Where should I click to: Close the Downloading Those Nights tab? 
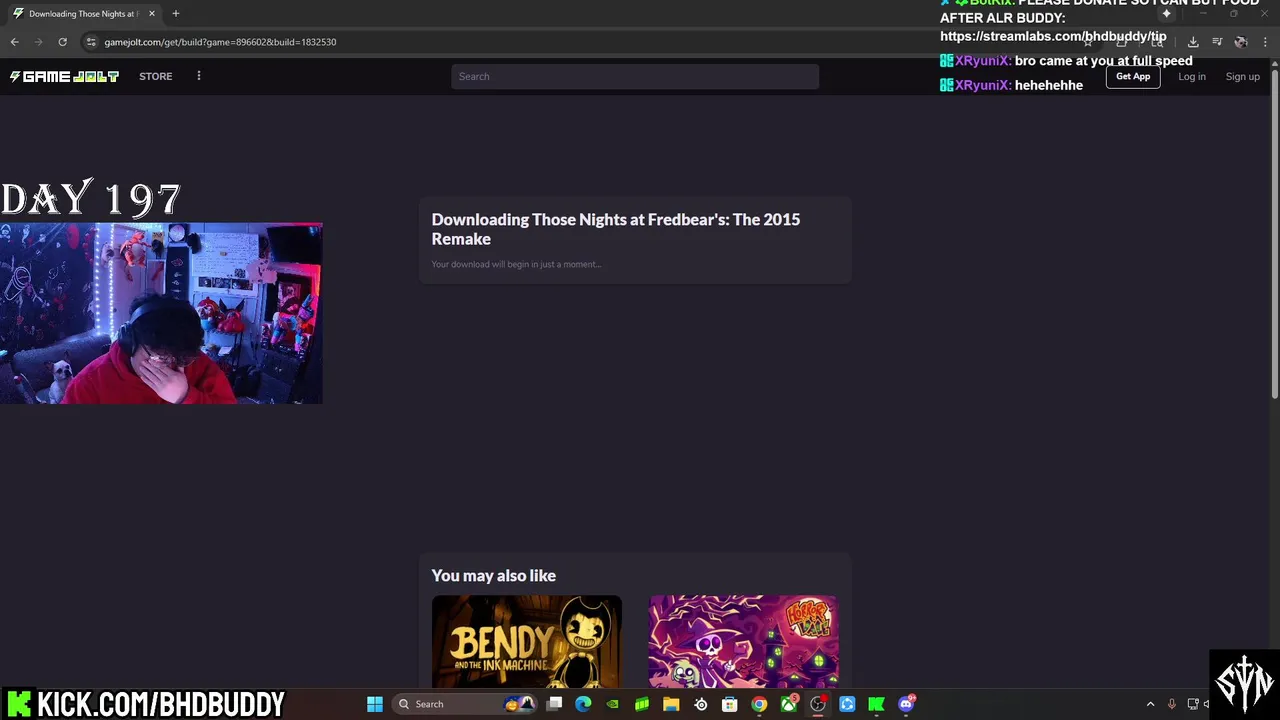point(152,14)
